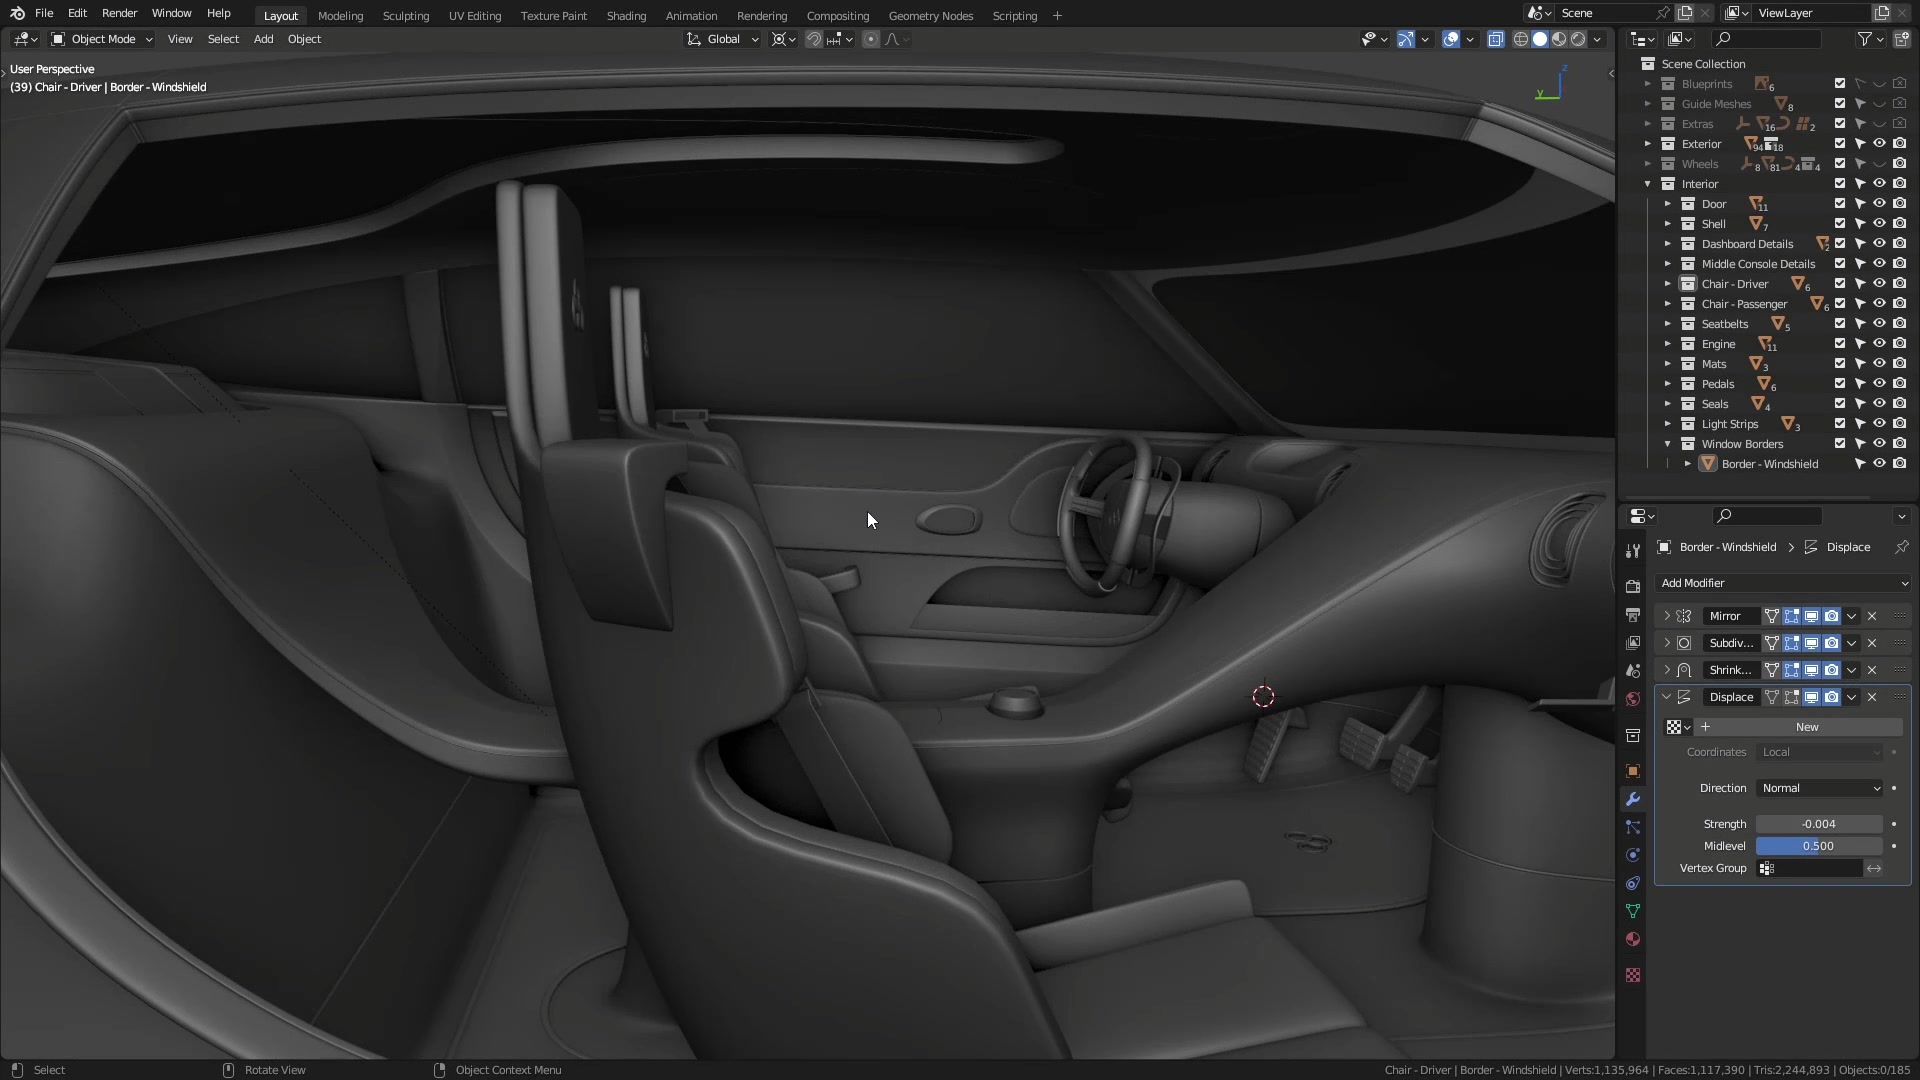The image size is (1920, 1080).
Task: Switch viewport to Material Preview shading
Action: click(1559, 39)
